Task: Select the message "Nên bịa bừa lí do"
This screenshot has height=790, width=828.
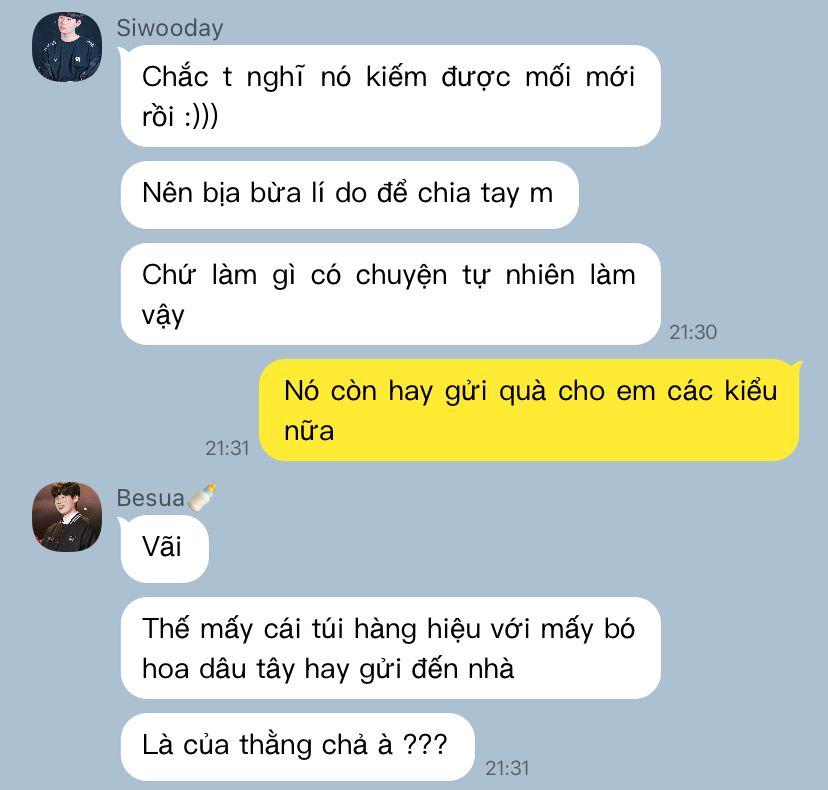Action: (350, 195)
